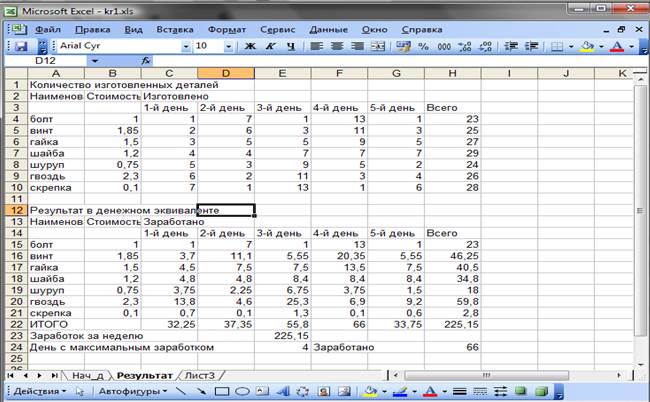The image size is (650, 402).
Task: Select the Rectangle drawing tool
Action: coord(223,391)
